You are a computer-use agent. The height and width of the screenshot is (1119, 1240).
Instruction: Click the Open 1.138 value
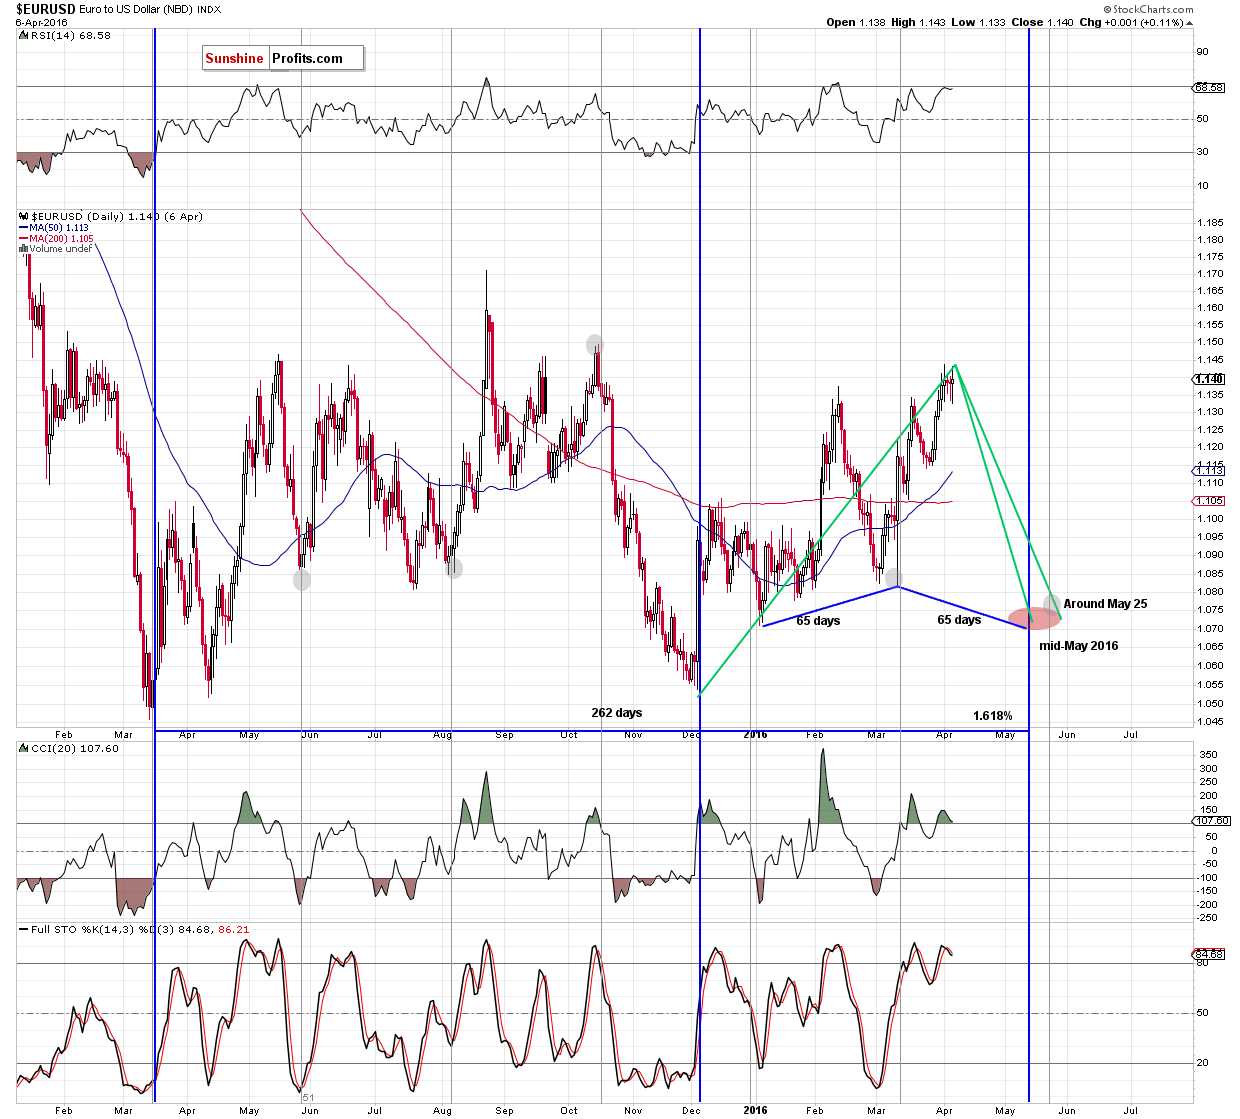856,22
